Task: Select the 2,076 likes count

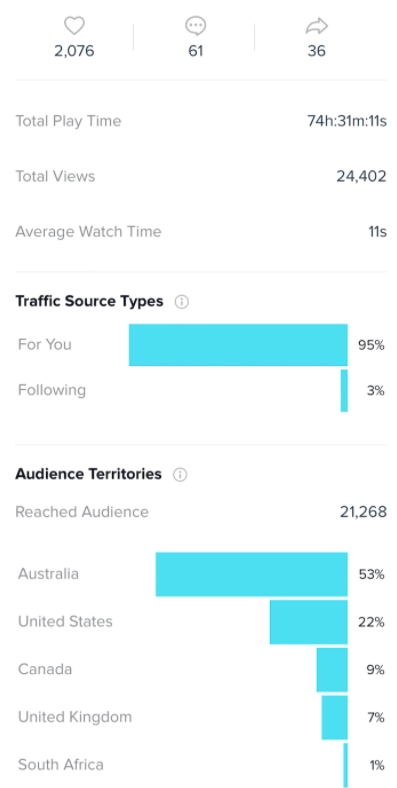Action: tap(74, 51)
